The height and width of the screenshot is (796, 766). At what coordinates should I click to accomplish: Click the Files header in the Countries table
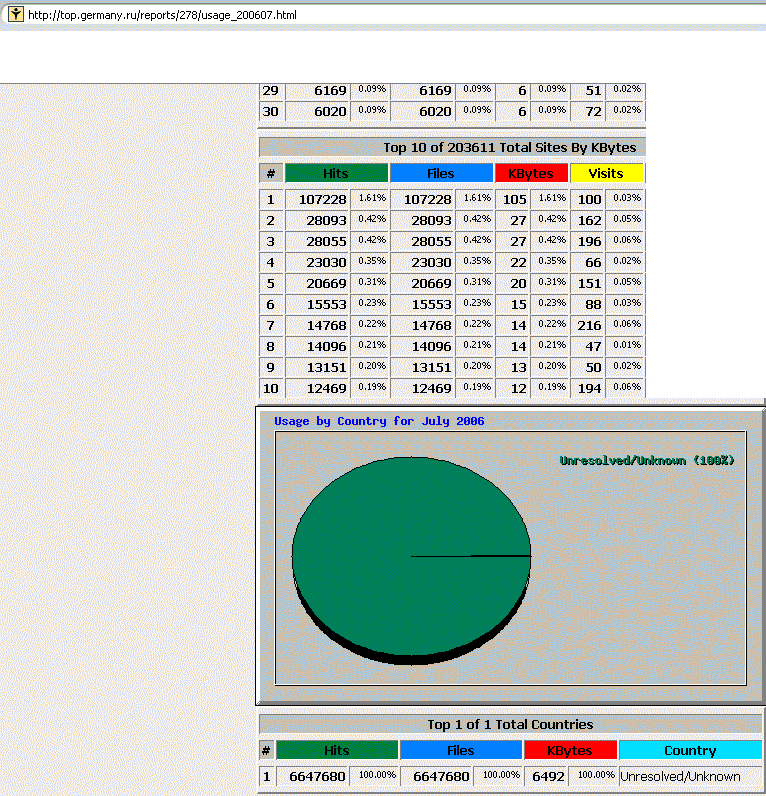click(460, 750)
